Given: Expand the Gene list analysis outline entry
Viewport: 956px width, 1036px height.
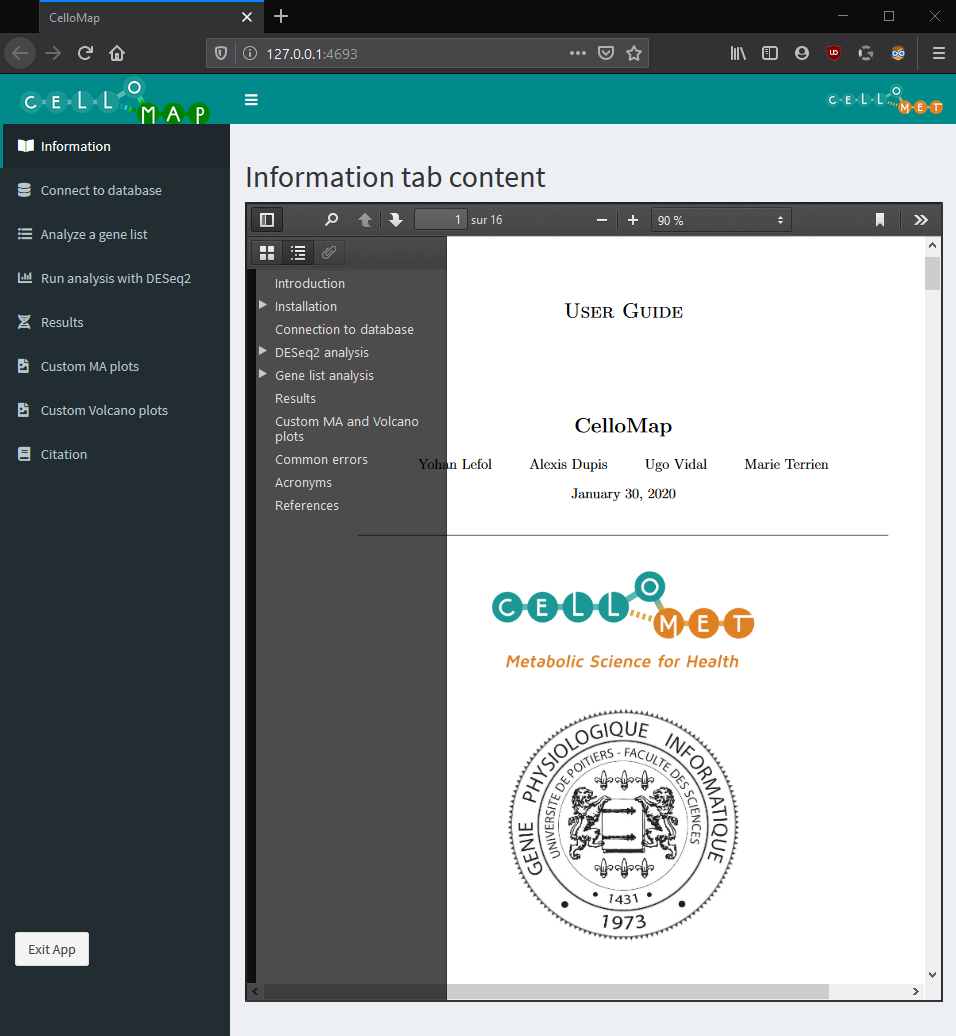Looking at the screenshot, I should (x=263, y=375).
